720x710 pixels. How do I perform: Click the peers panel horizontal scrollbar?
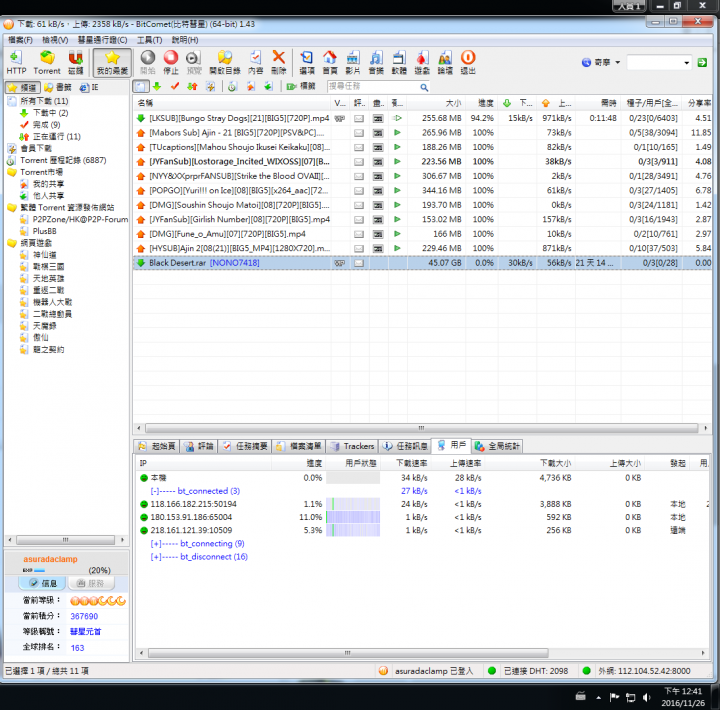348,653
